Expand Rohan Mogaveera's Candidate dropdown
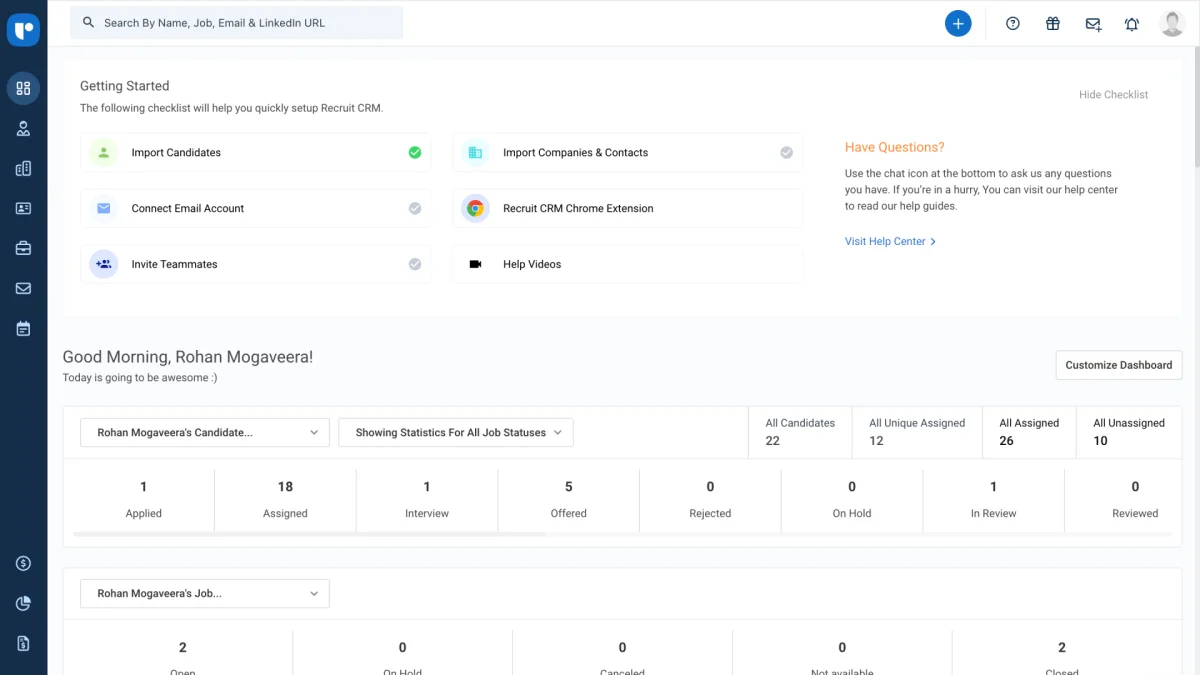1200x675 pixels. 205,433
